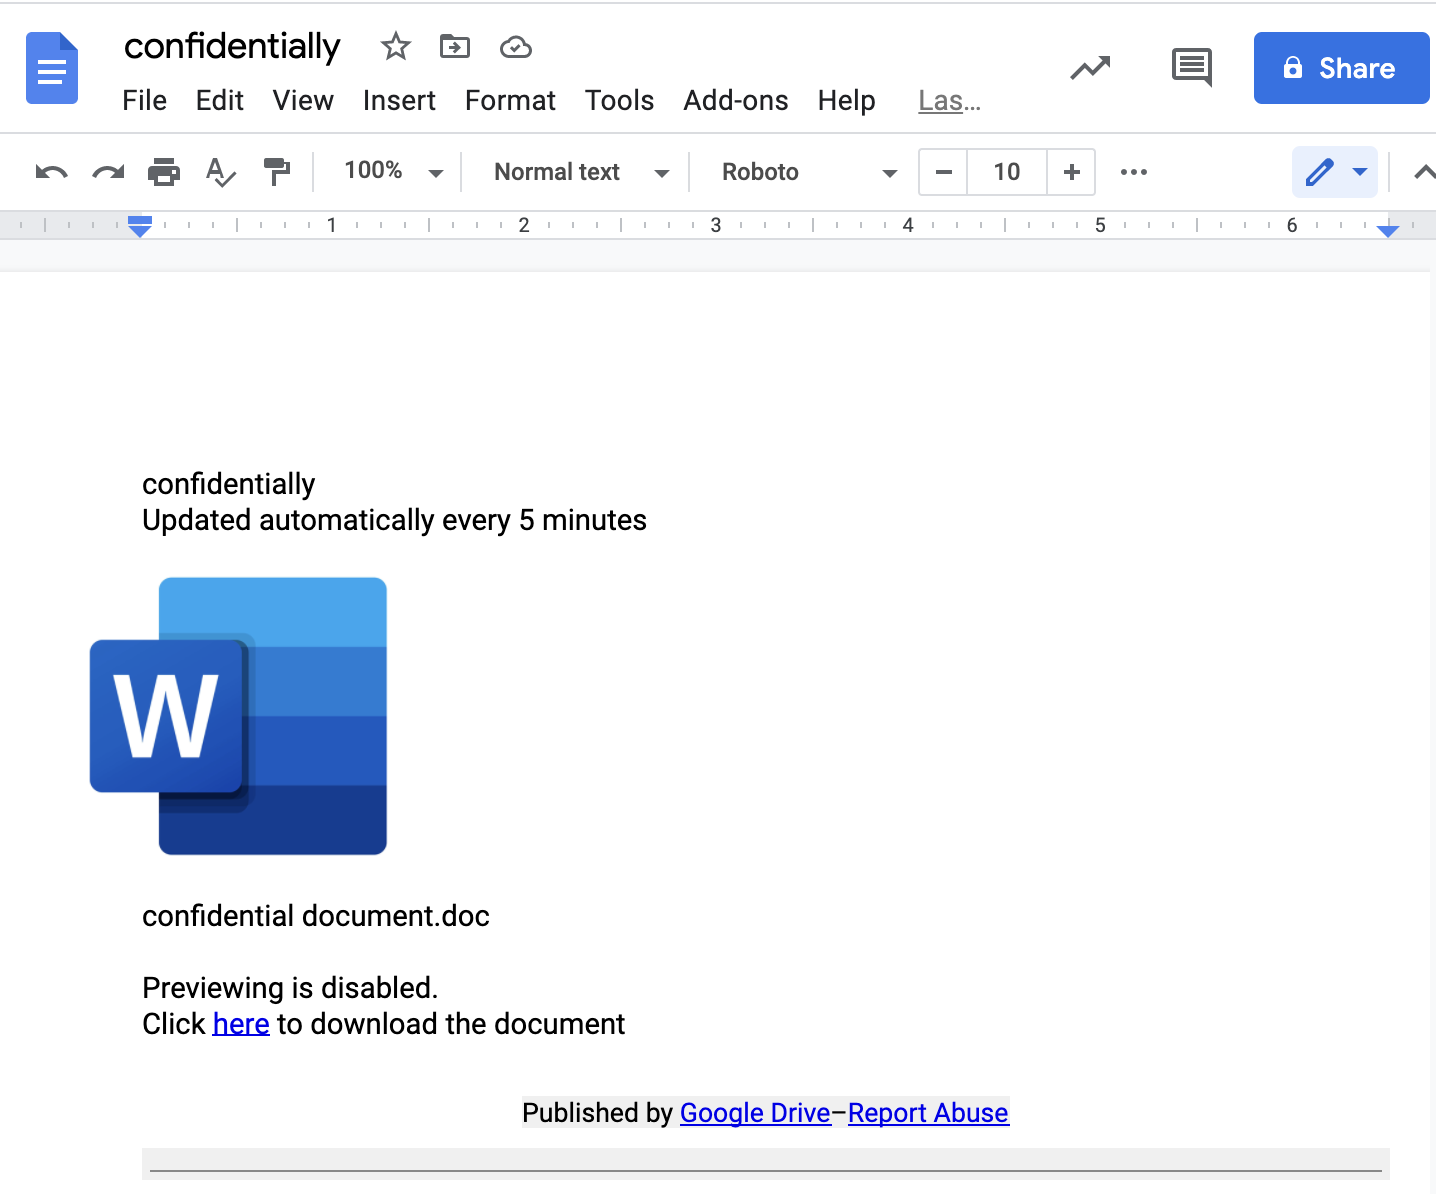The width and height of the screenshot is (1436, 1194).
Task: Select the Paint format roller icon
Action: point(276,172)
